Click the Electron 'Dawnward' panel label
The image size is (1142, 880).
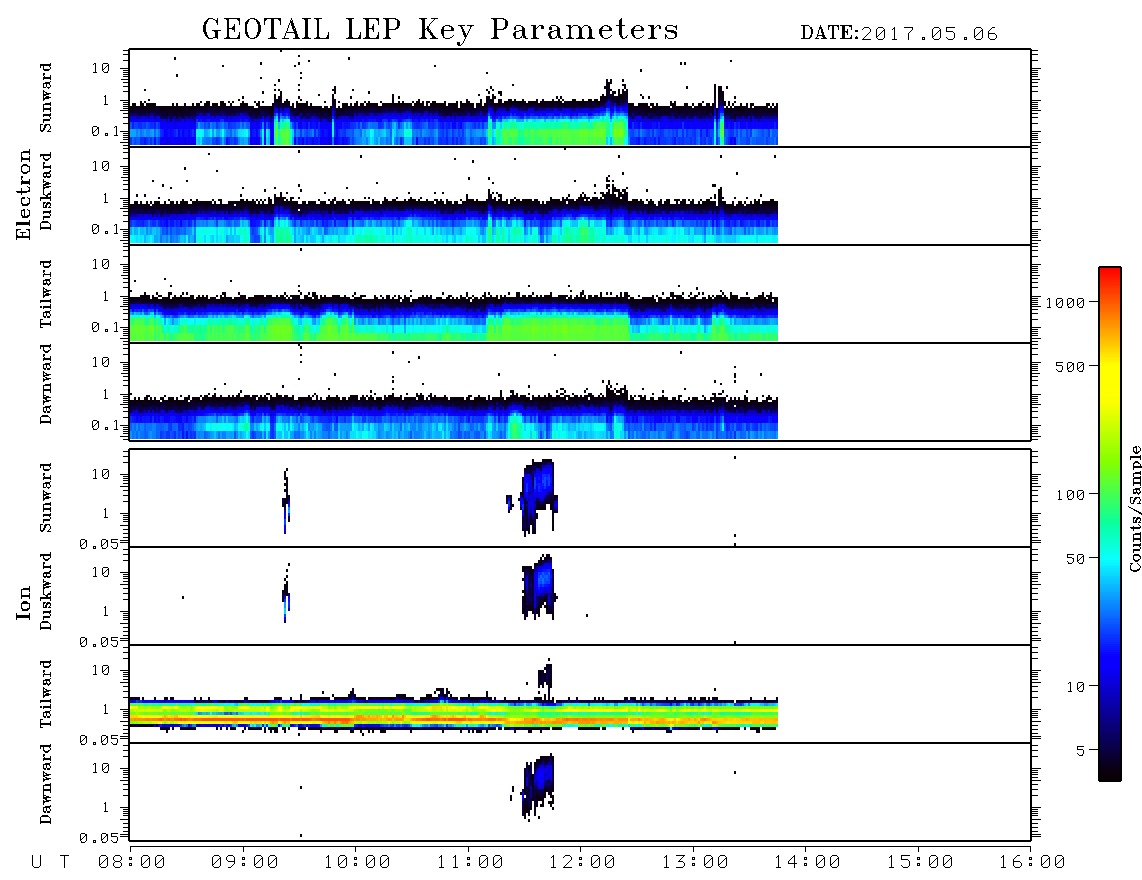tap(45, 384)
